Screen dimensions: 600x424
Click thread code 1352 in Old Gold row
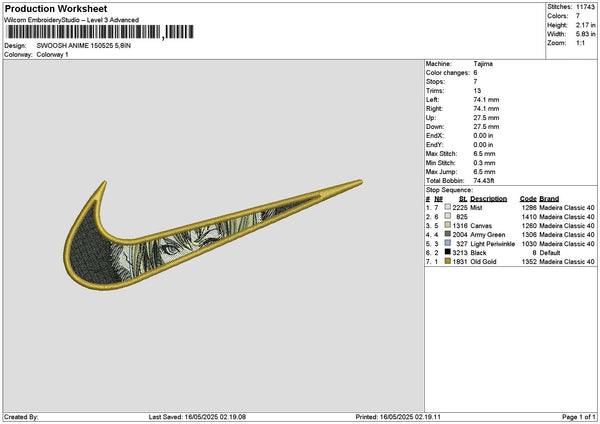coord(529,262)
